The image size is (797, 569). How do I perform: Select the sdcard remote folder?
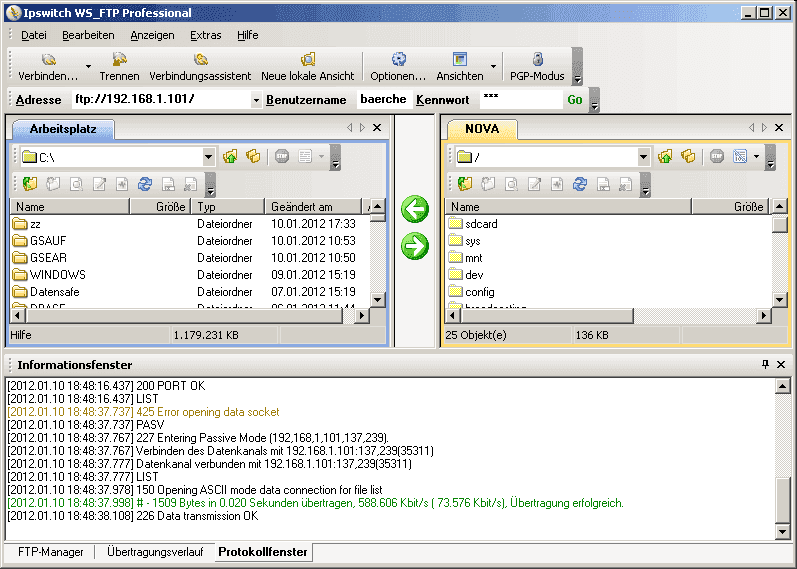pos(473,224)
